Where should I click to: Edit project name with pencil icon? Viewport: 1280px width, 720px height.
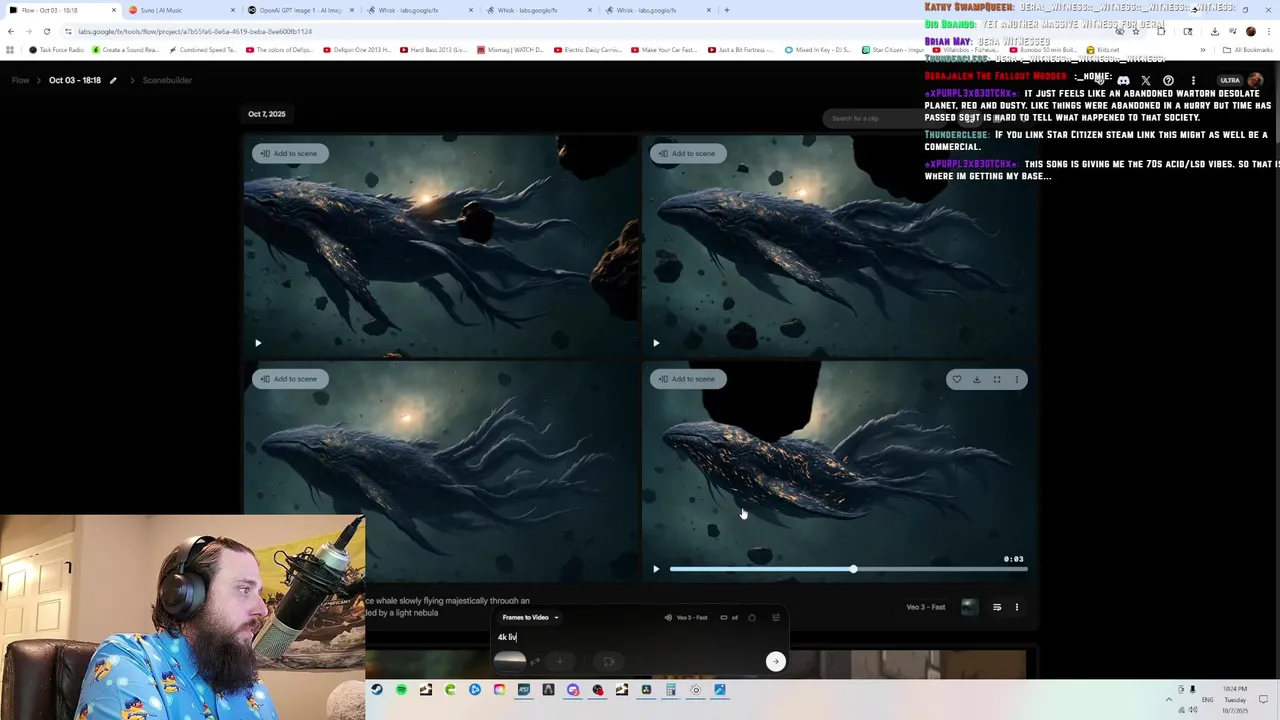pyautogui.click(x=113, y=80)
